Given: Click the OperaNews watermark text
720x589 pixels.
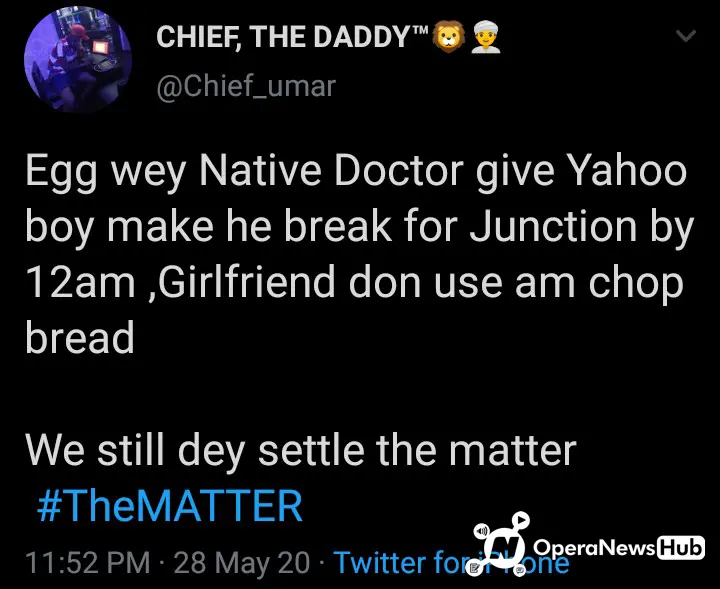Looking at the screenshot, I should click(x=594, y=547).
